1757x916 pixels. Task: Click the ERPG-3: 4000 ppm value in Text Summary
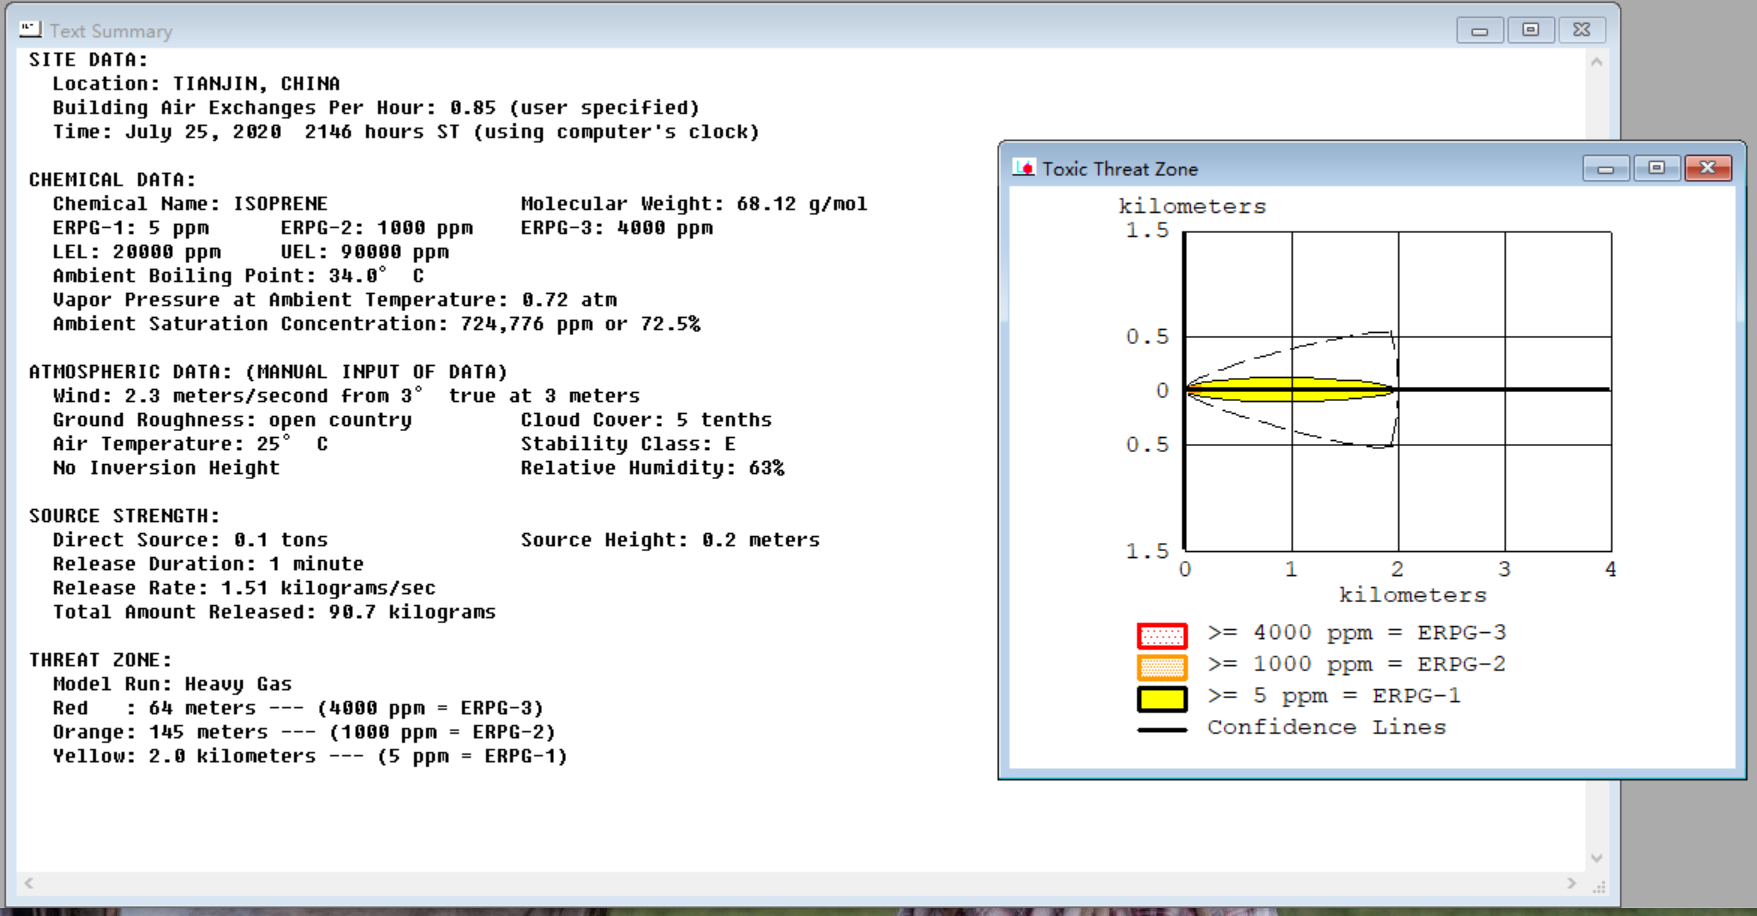(x=617, y=228)
